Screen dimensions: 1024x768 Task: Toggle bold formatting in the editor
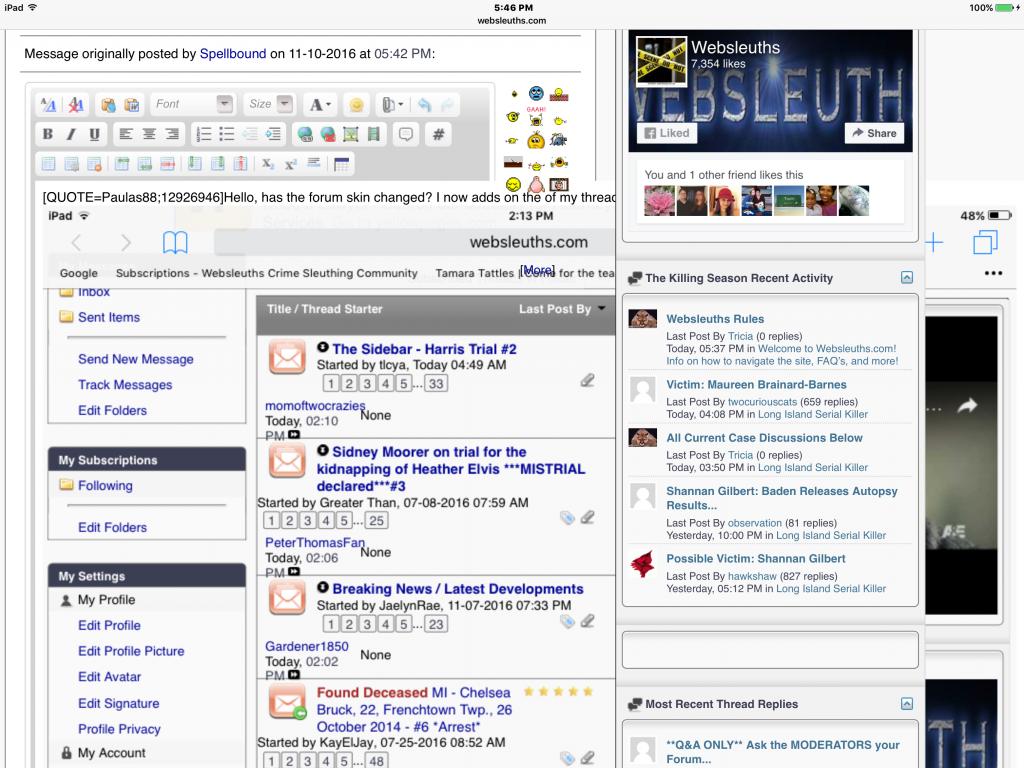point(47,134)
